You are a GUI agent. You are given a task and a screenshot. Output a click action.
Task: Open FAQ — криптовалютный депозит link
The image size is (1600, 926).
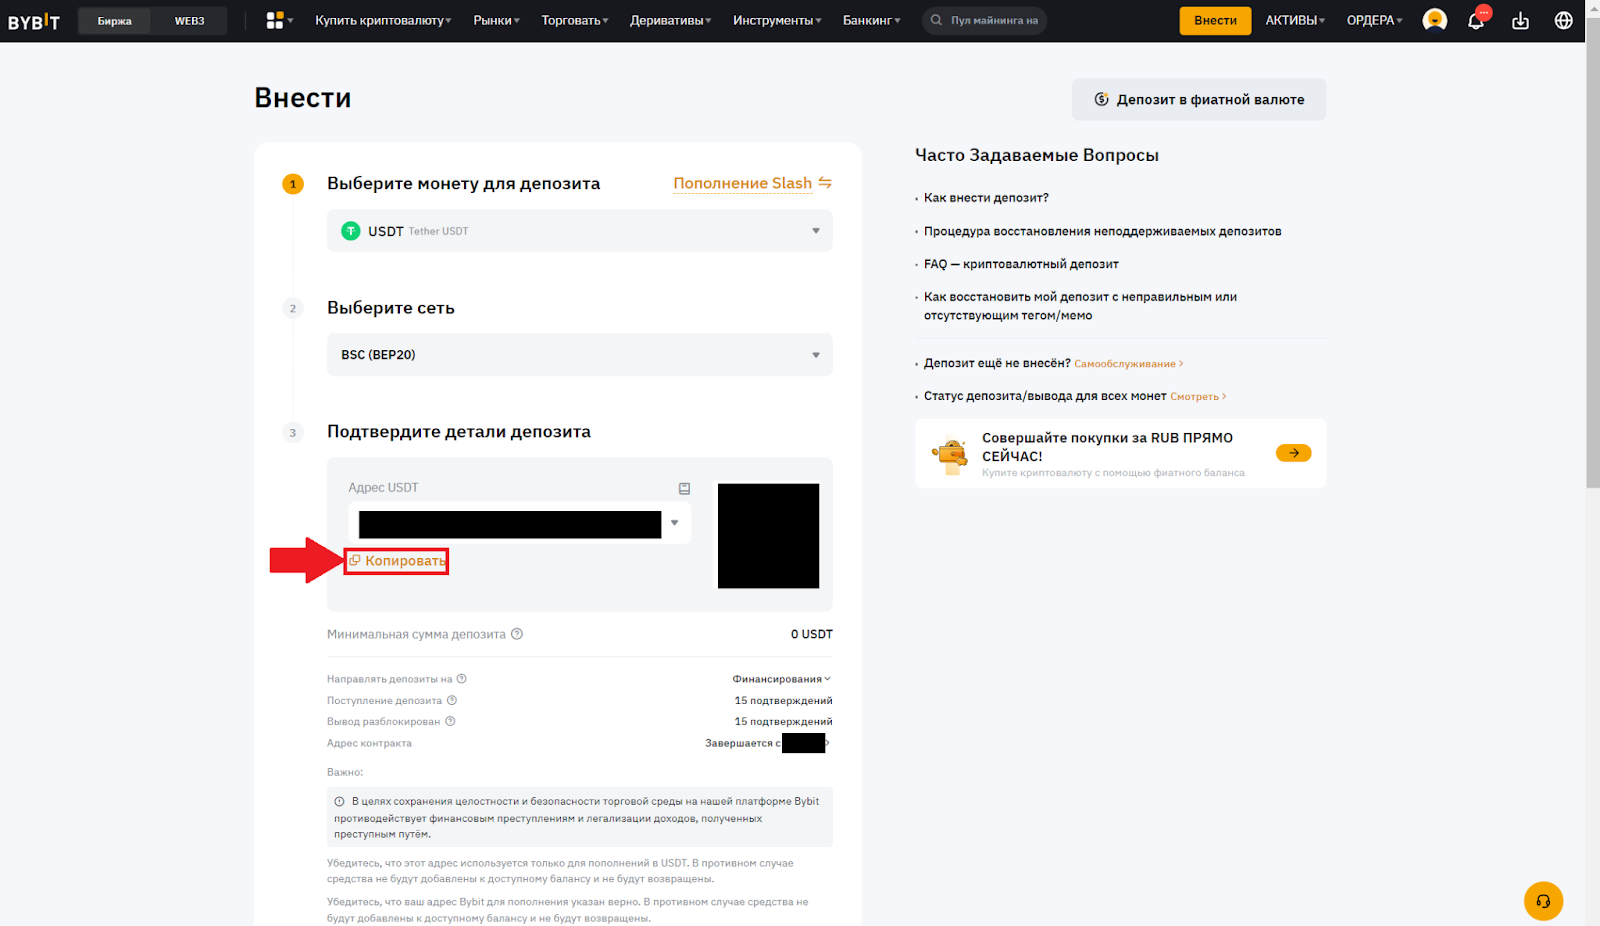1021,264
